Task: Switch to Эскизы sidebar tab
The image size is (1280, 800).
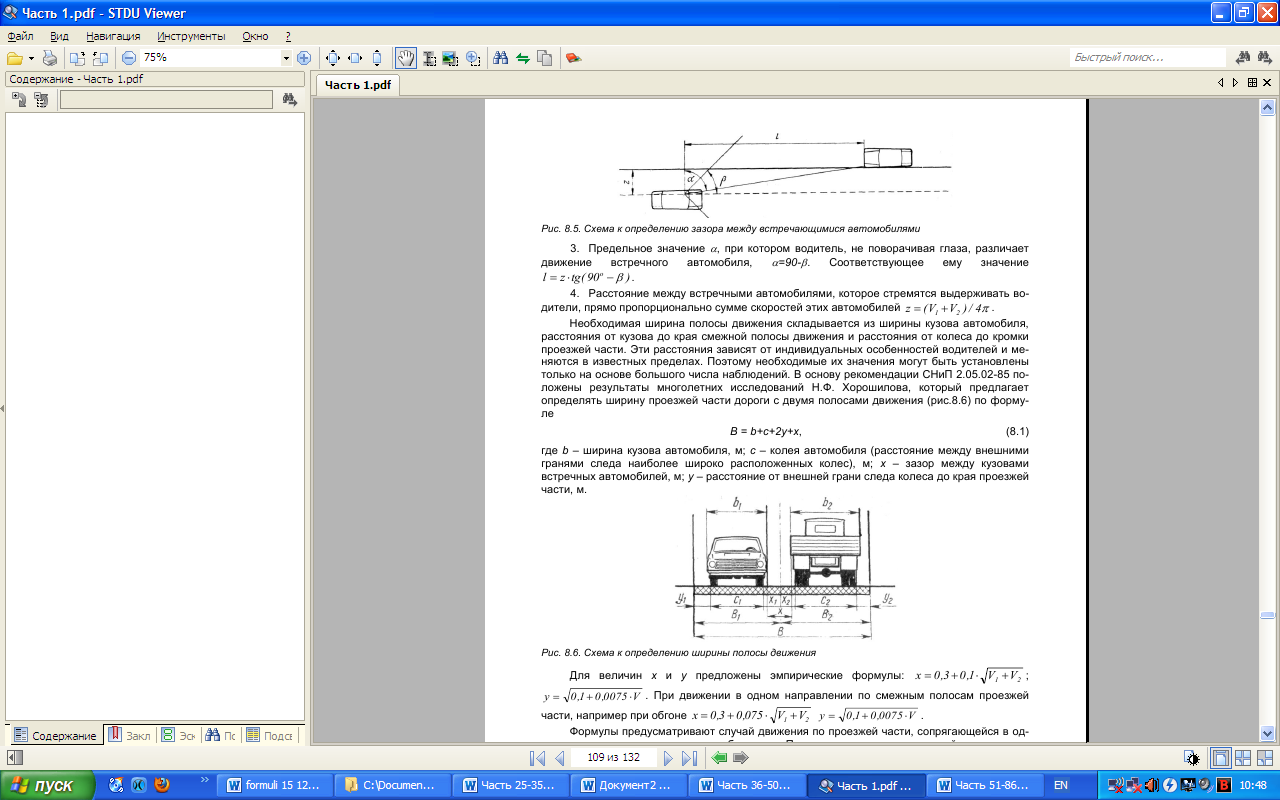Action: pyautogui.click(x=178, y=735)
